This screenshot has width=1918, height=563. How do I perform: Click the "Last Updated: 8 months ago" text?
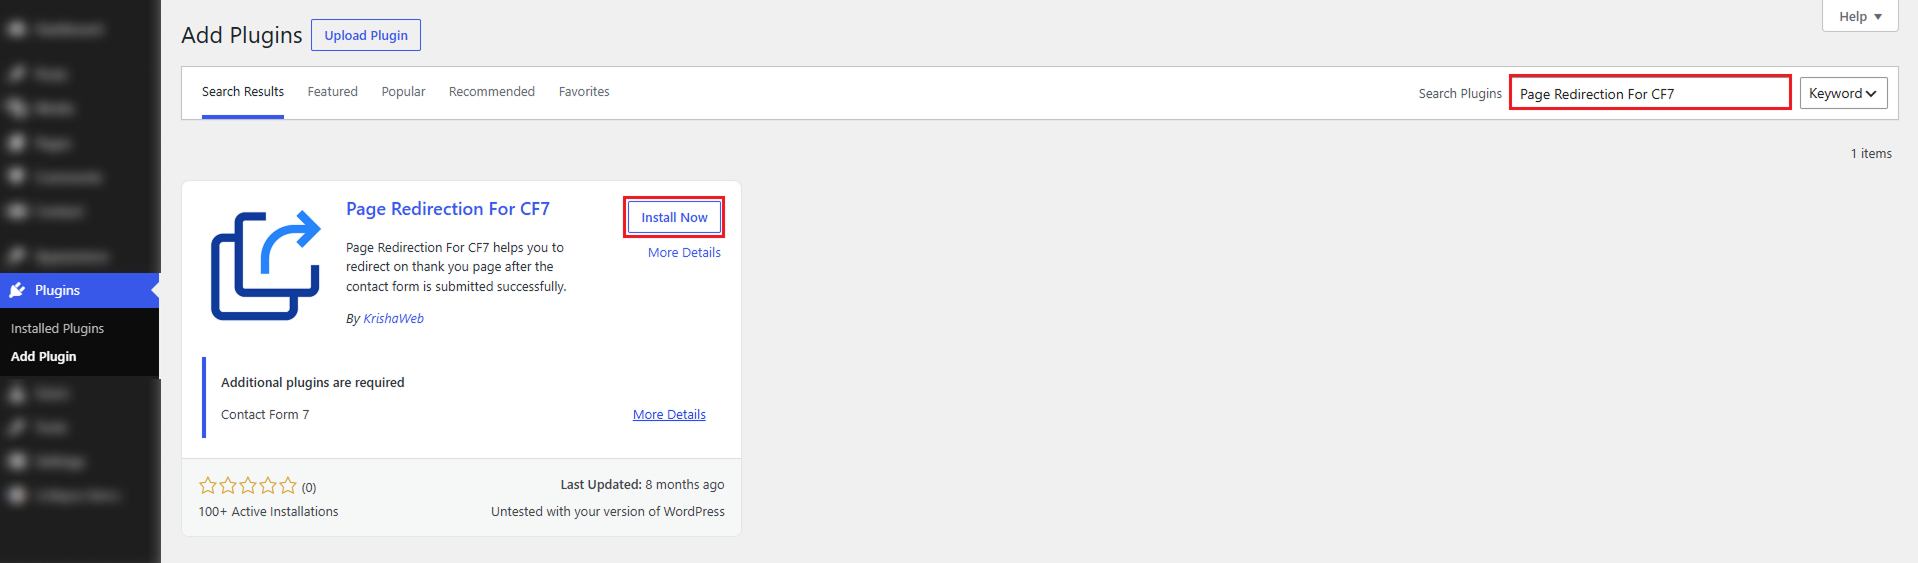click(642, 485)
